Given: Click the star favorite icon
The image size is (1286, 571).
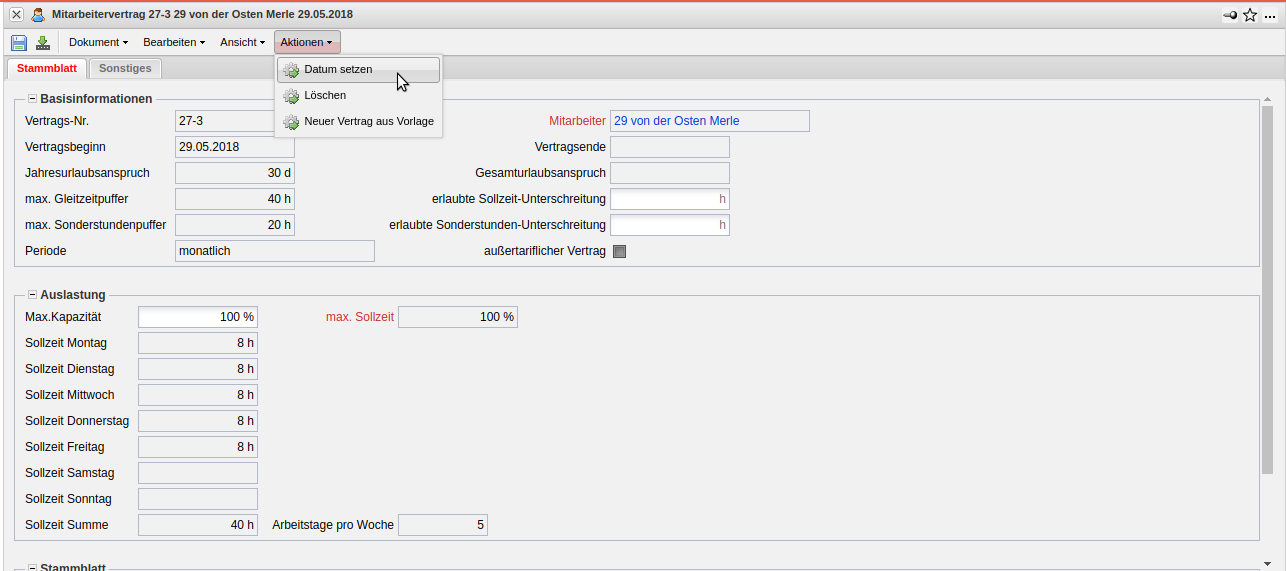Looking at the screenshot, I should 1250,15.
